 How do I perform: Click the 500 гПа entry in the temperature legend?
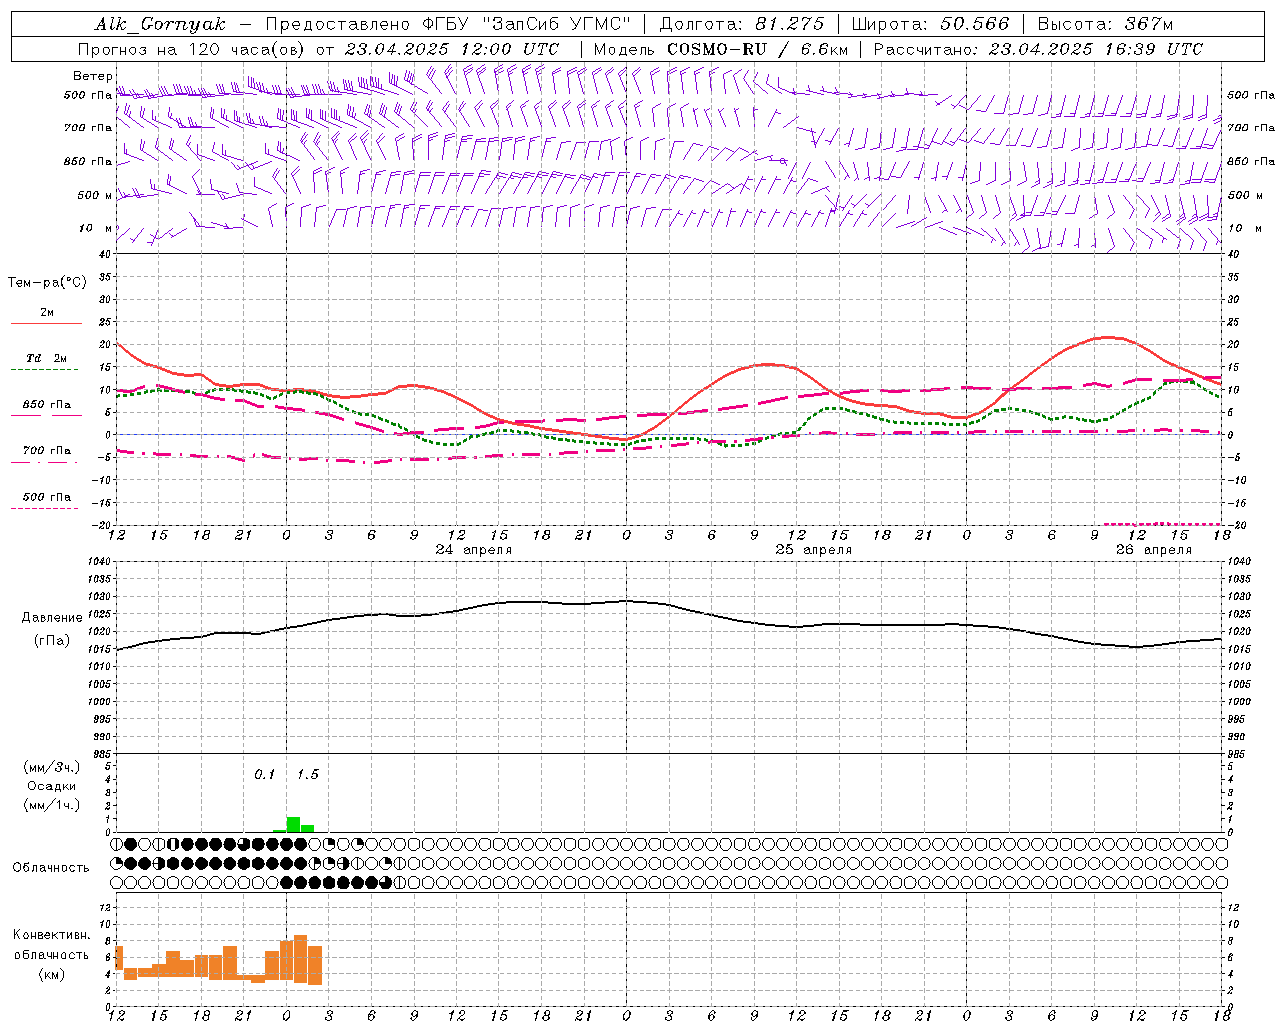tap(47, 497)
